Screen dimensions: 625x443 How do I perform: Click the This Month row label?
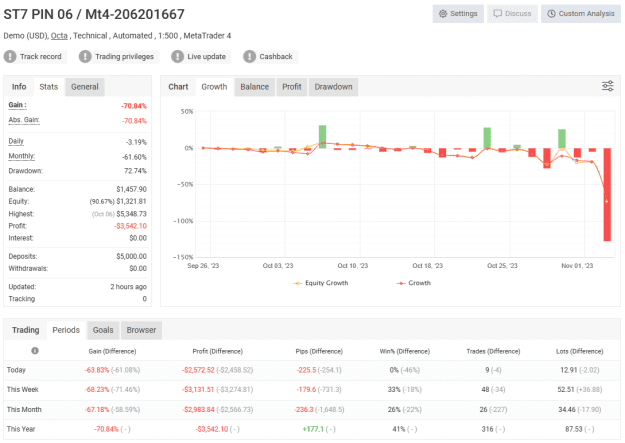pyautogui.click(x=24, y=410)
